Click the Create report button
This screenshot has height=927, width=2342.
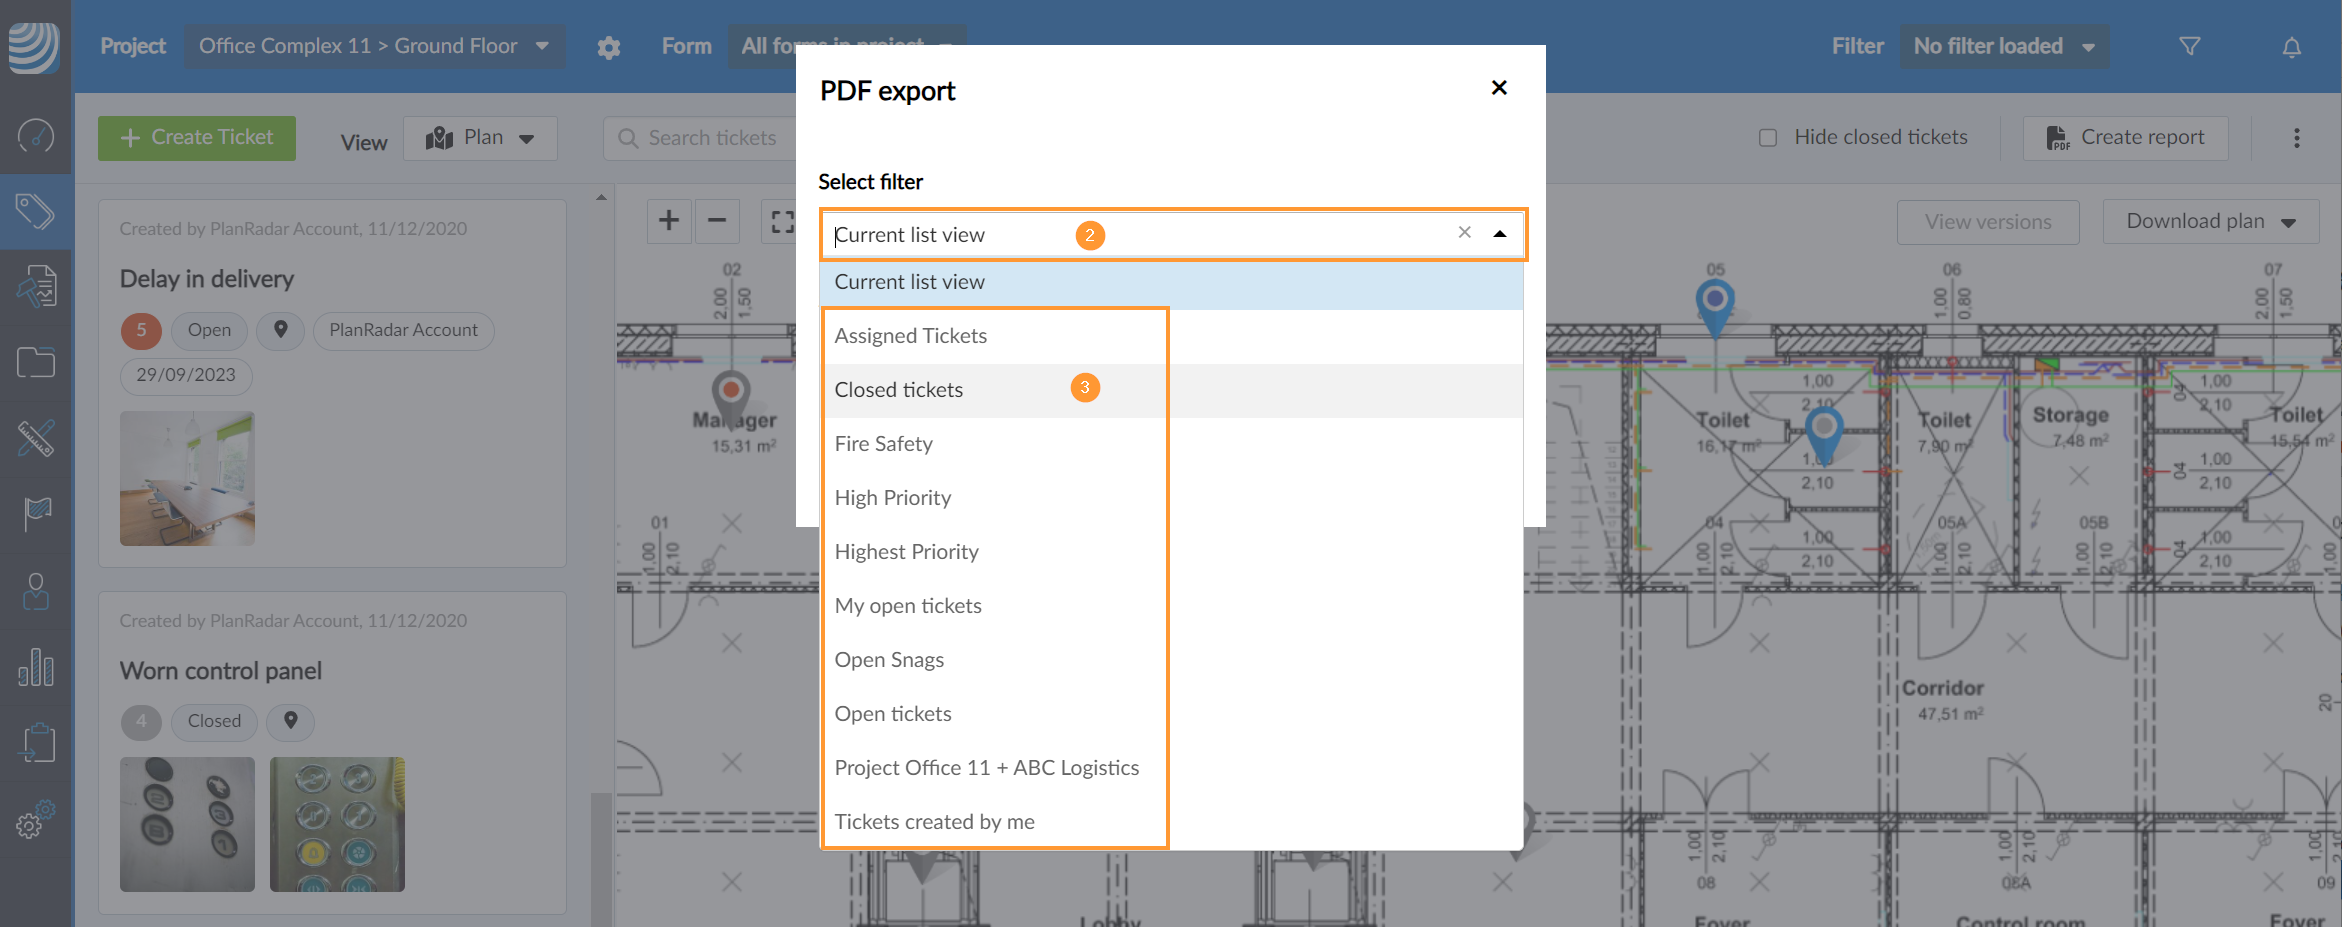(2125, 138)
